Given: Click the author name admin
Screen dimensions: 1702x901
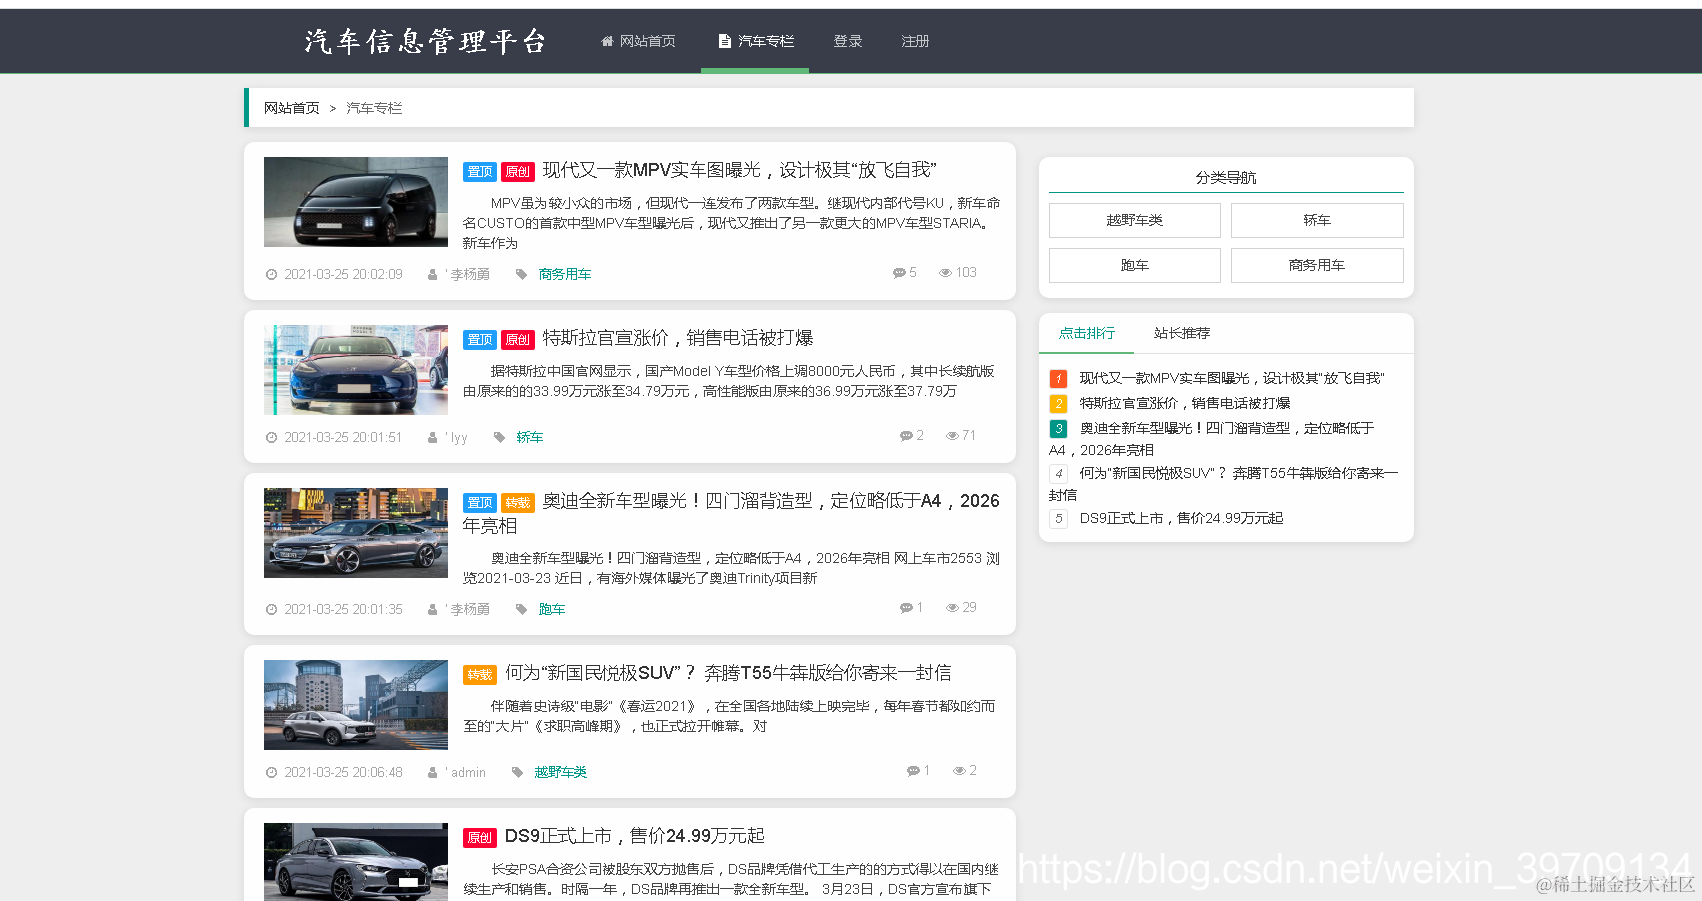Looking at the screenshot, I should pyautogui.click(x=468, y=772).
